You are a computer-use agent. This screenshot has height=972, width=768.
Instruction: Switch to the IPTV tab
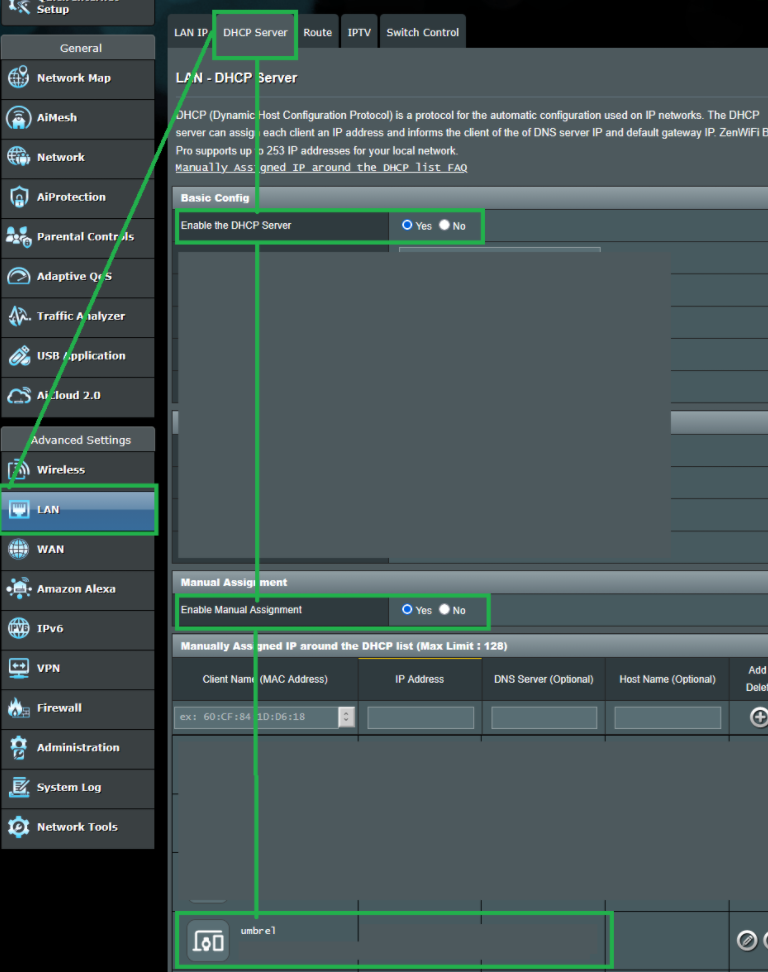tap(359, 32)
